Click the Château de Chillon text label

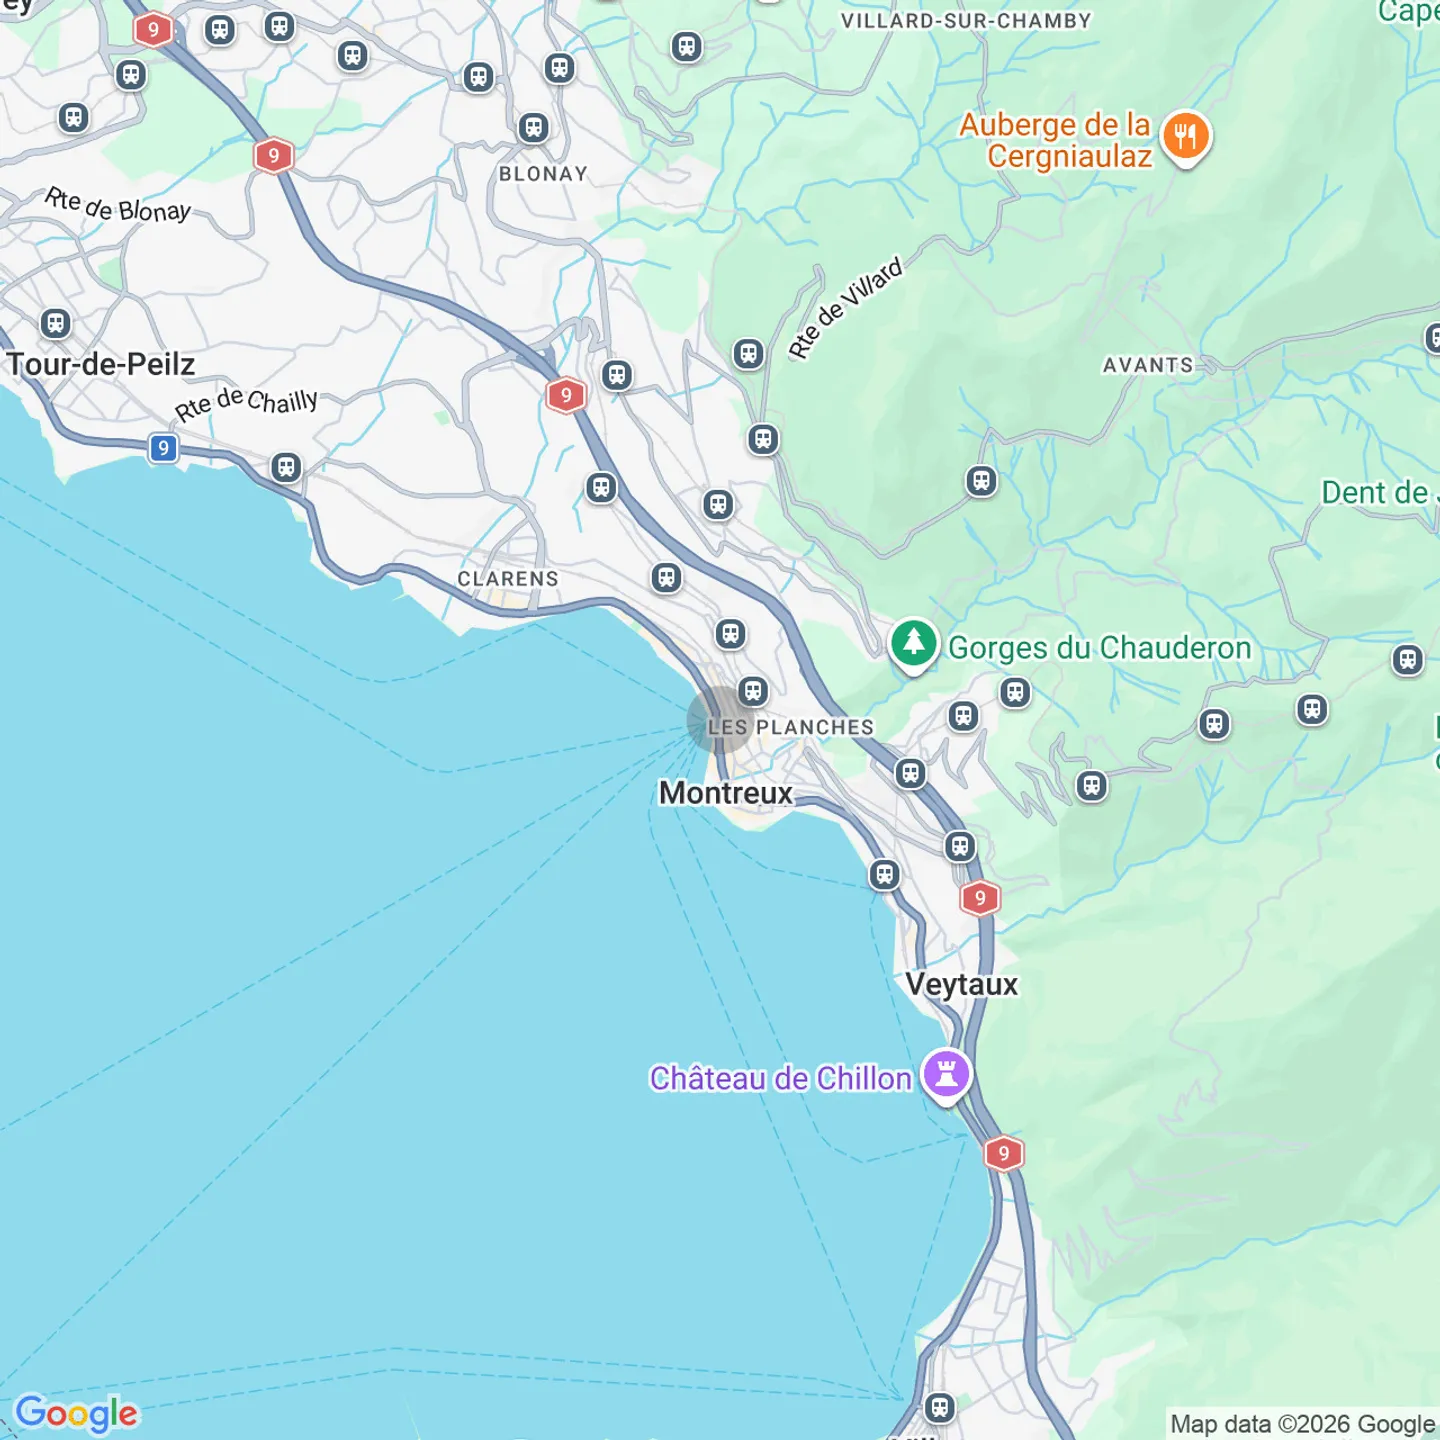(x=781, y=1079)
